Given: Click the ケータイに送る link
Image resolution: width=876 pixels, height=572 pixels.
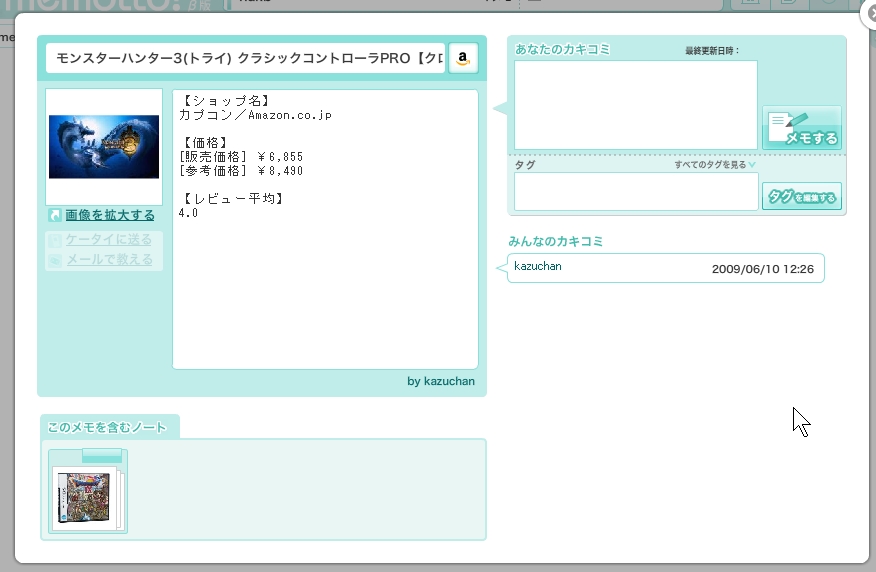Looking at the screenshot, I should pyautogui.click(x=109, y=240).
